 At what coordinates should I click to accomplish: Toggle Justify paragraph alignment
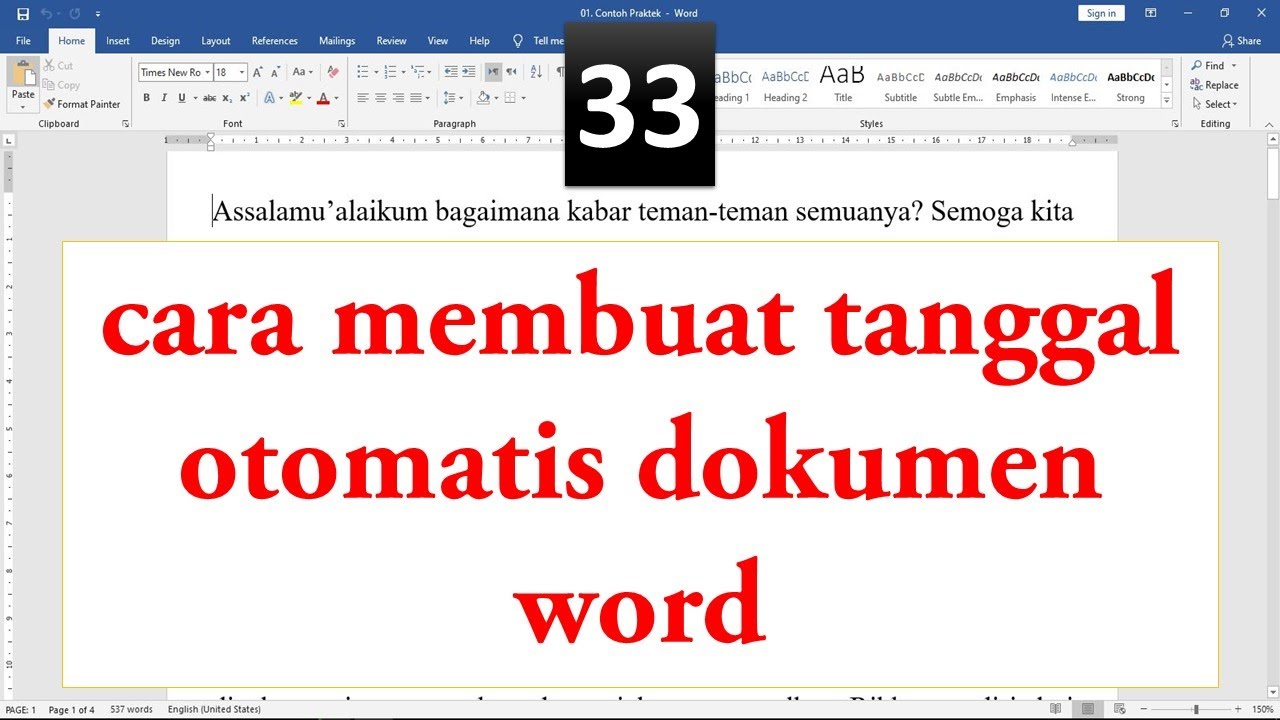click(417, 98)
